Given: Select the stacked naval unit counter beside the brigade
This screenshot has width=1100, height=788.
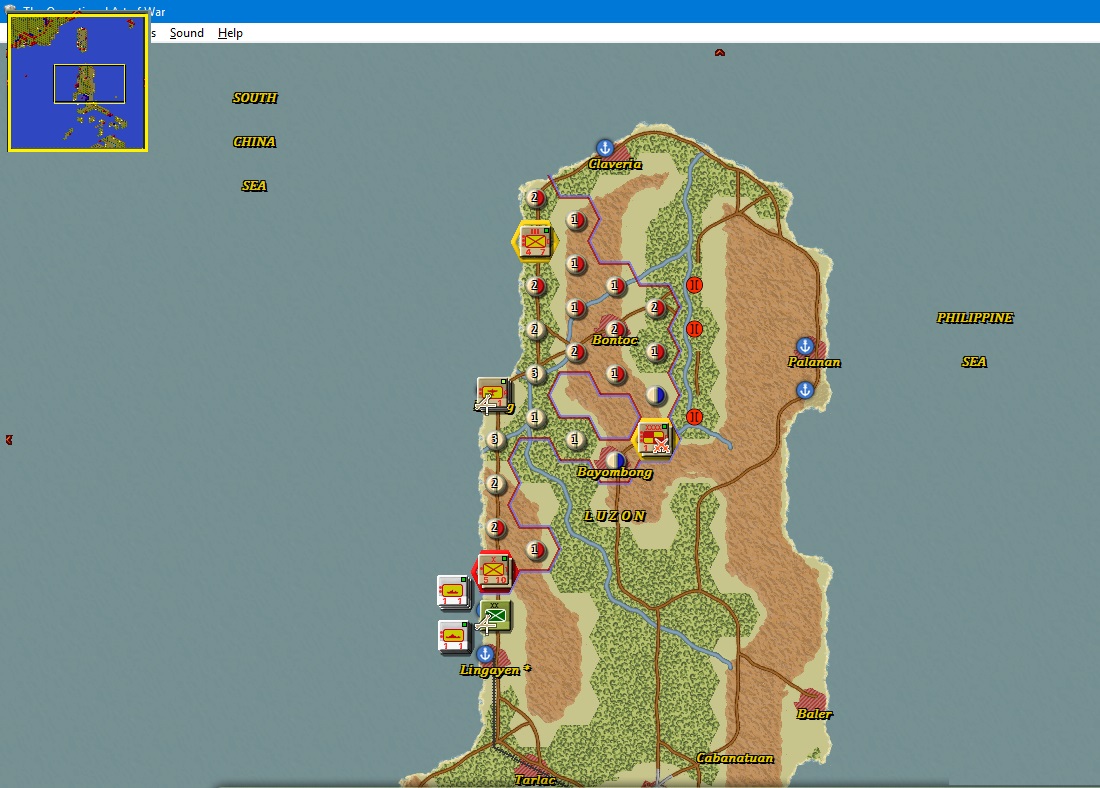Looking at the screenshot, I should pyautogui.click(x=453, y=592).
